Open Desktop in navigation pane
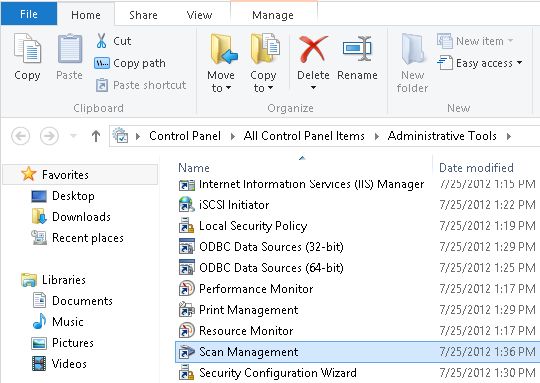This screenshot has height=383, width=540. point(73,196)
